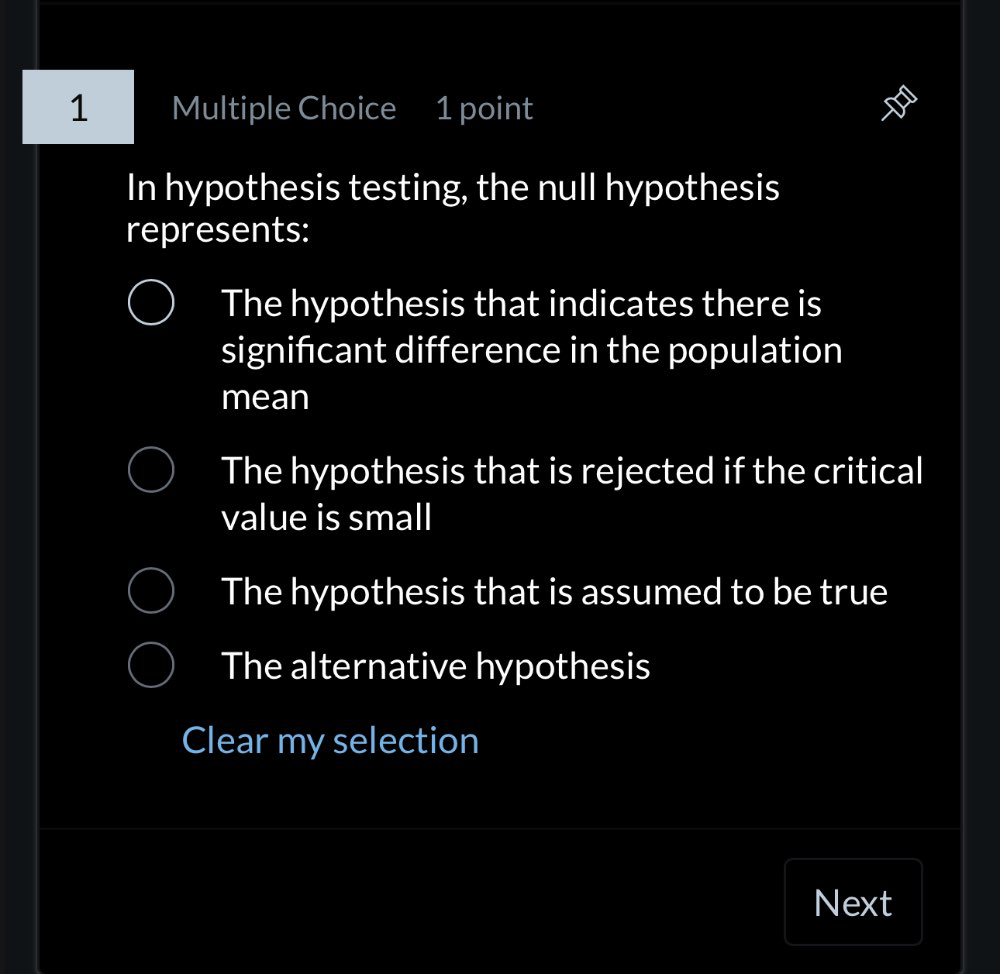Pin question 1 with the pushpin icon
1000x974 pixels.
tap(897, 105)
